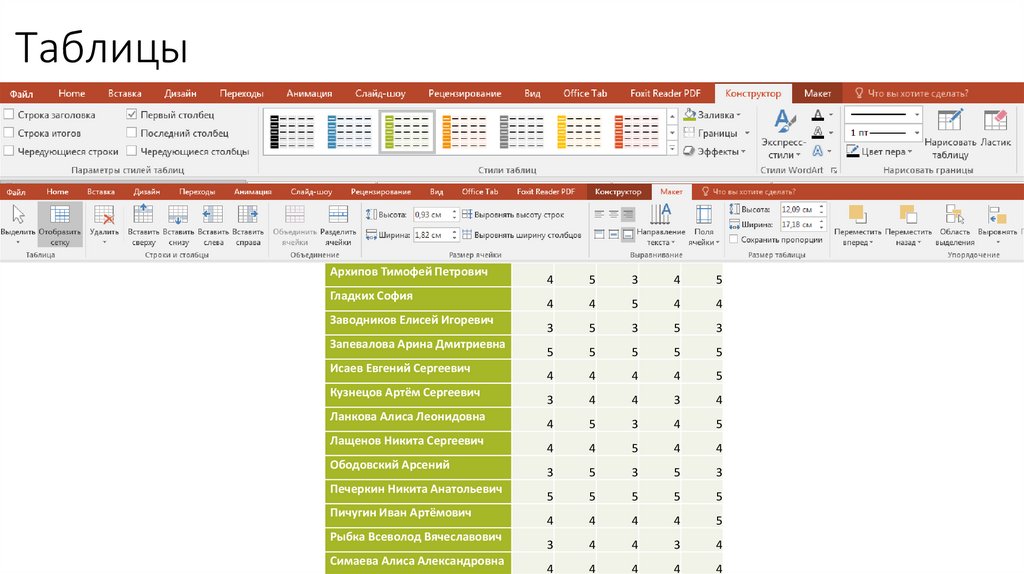Click the table height field 12,09 см
The width and height of the screenshot is (1024, 574).
coord(799,210)
